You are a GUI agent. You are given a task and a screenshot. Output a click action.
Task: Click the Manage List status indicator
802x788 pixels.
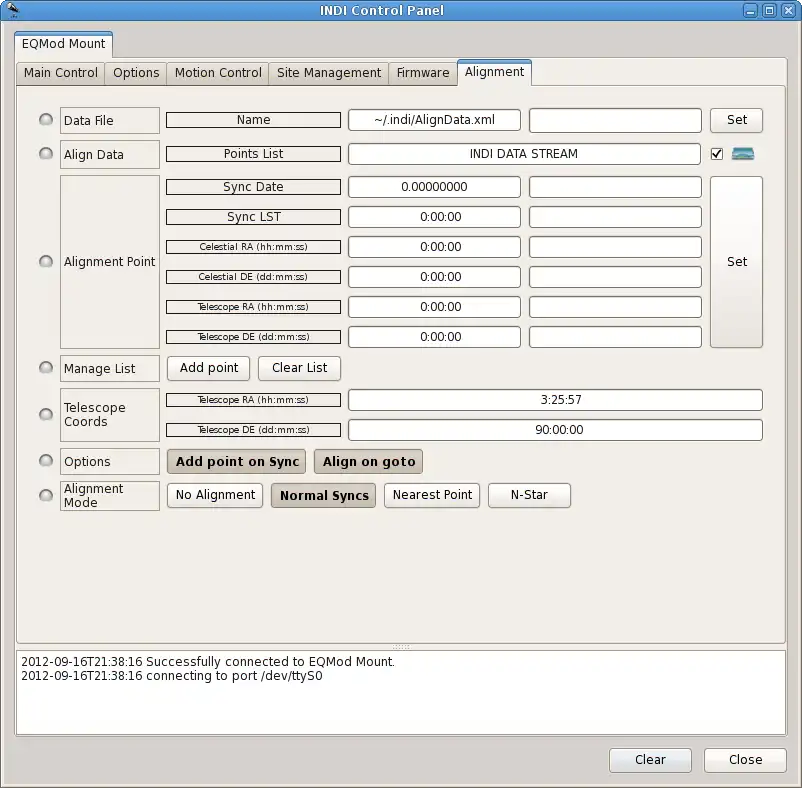click(46, 368)
